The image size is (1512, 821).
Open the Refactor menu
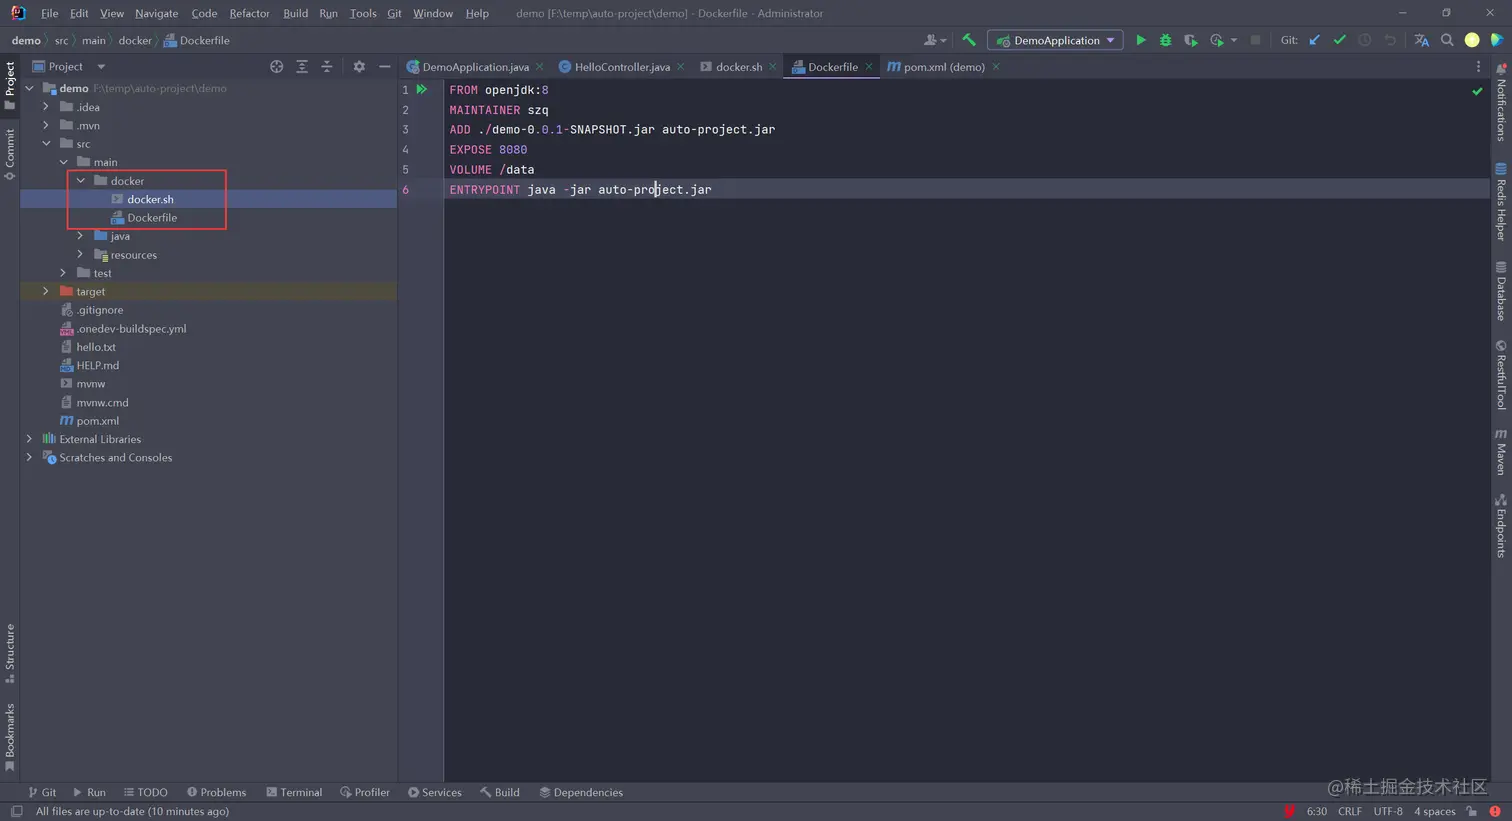249,13
